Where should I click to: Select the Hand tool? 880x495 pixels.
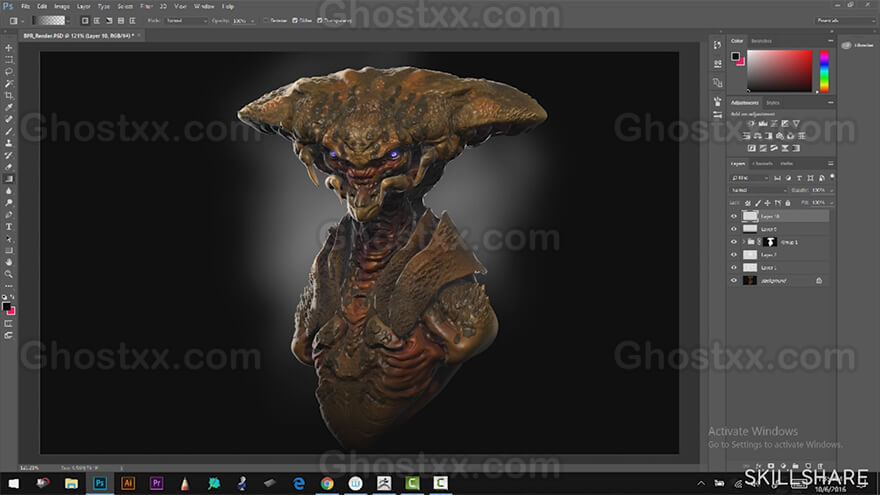(x=8, y=262)
